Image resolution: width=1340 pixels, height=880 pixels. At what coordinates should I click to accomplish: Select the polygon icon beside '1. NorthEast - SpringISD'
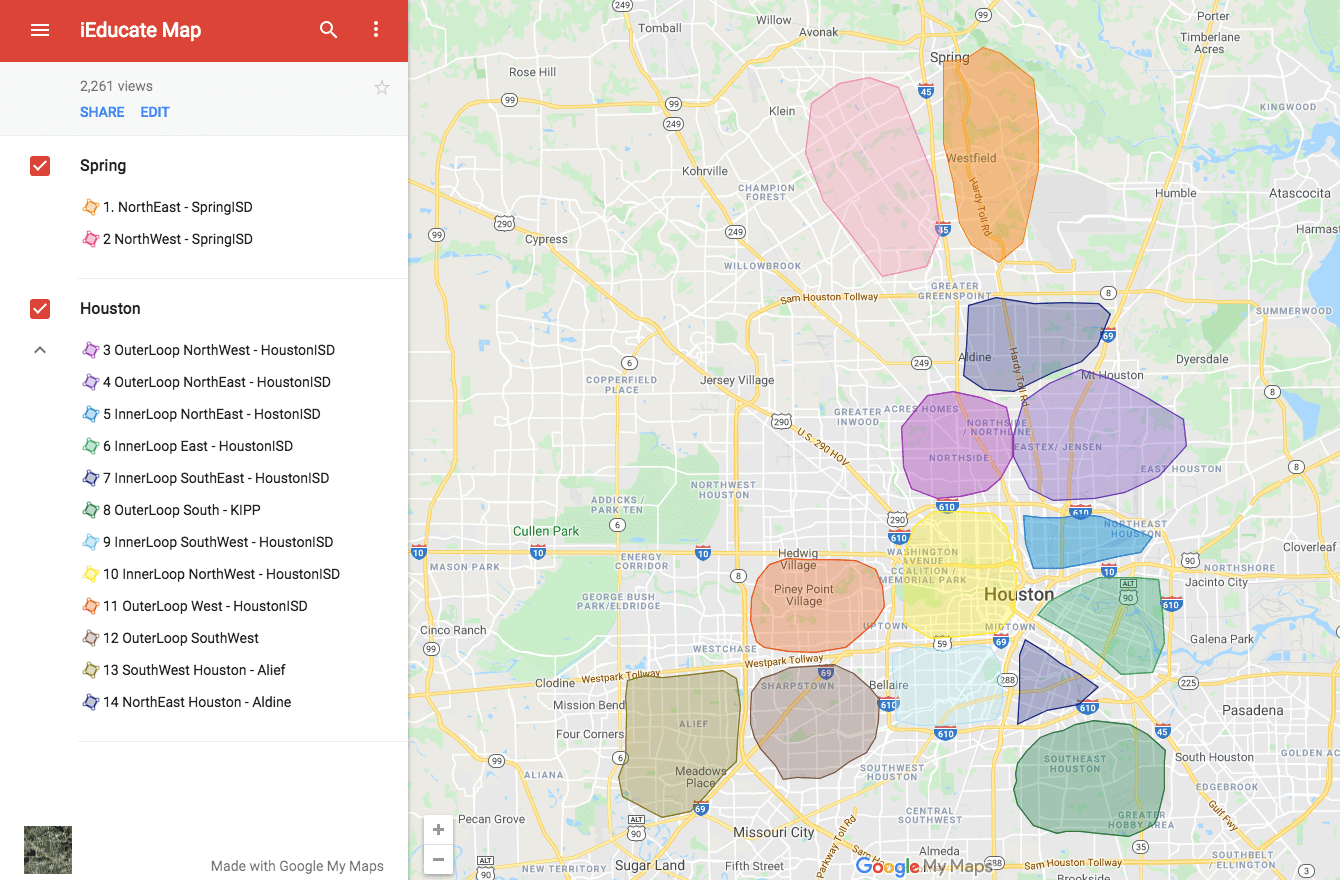point(90,207)
